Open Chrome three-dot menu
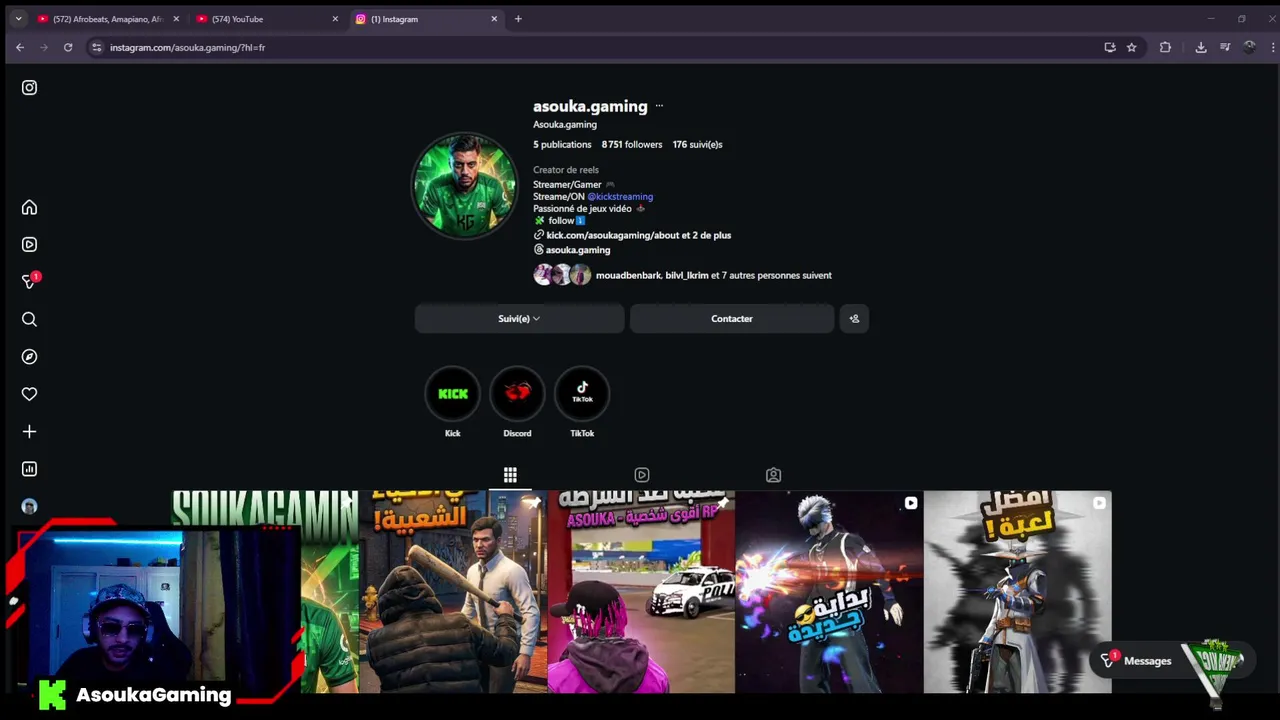Image resolution: width=1280 pixels, height=720 pixels. (1273, 47)
